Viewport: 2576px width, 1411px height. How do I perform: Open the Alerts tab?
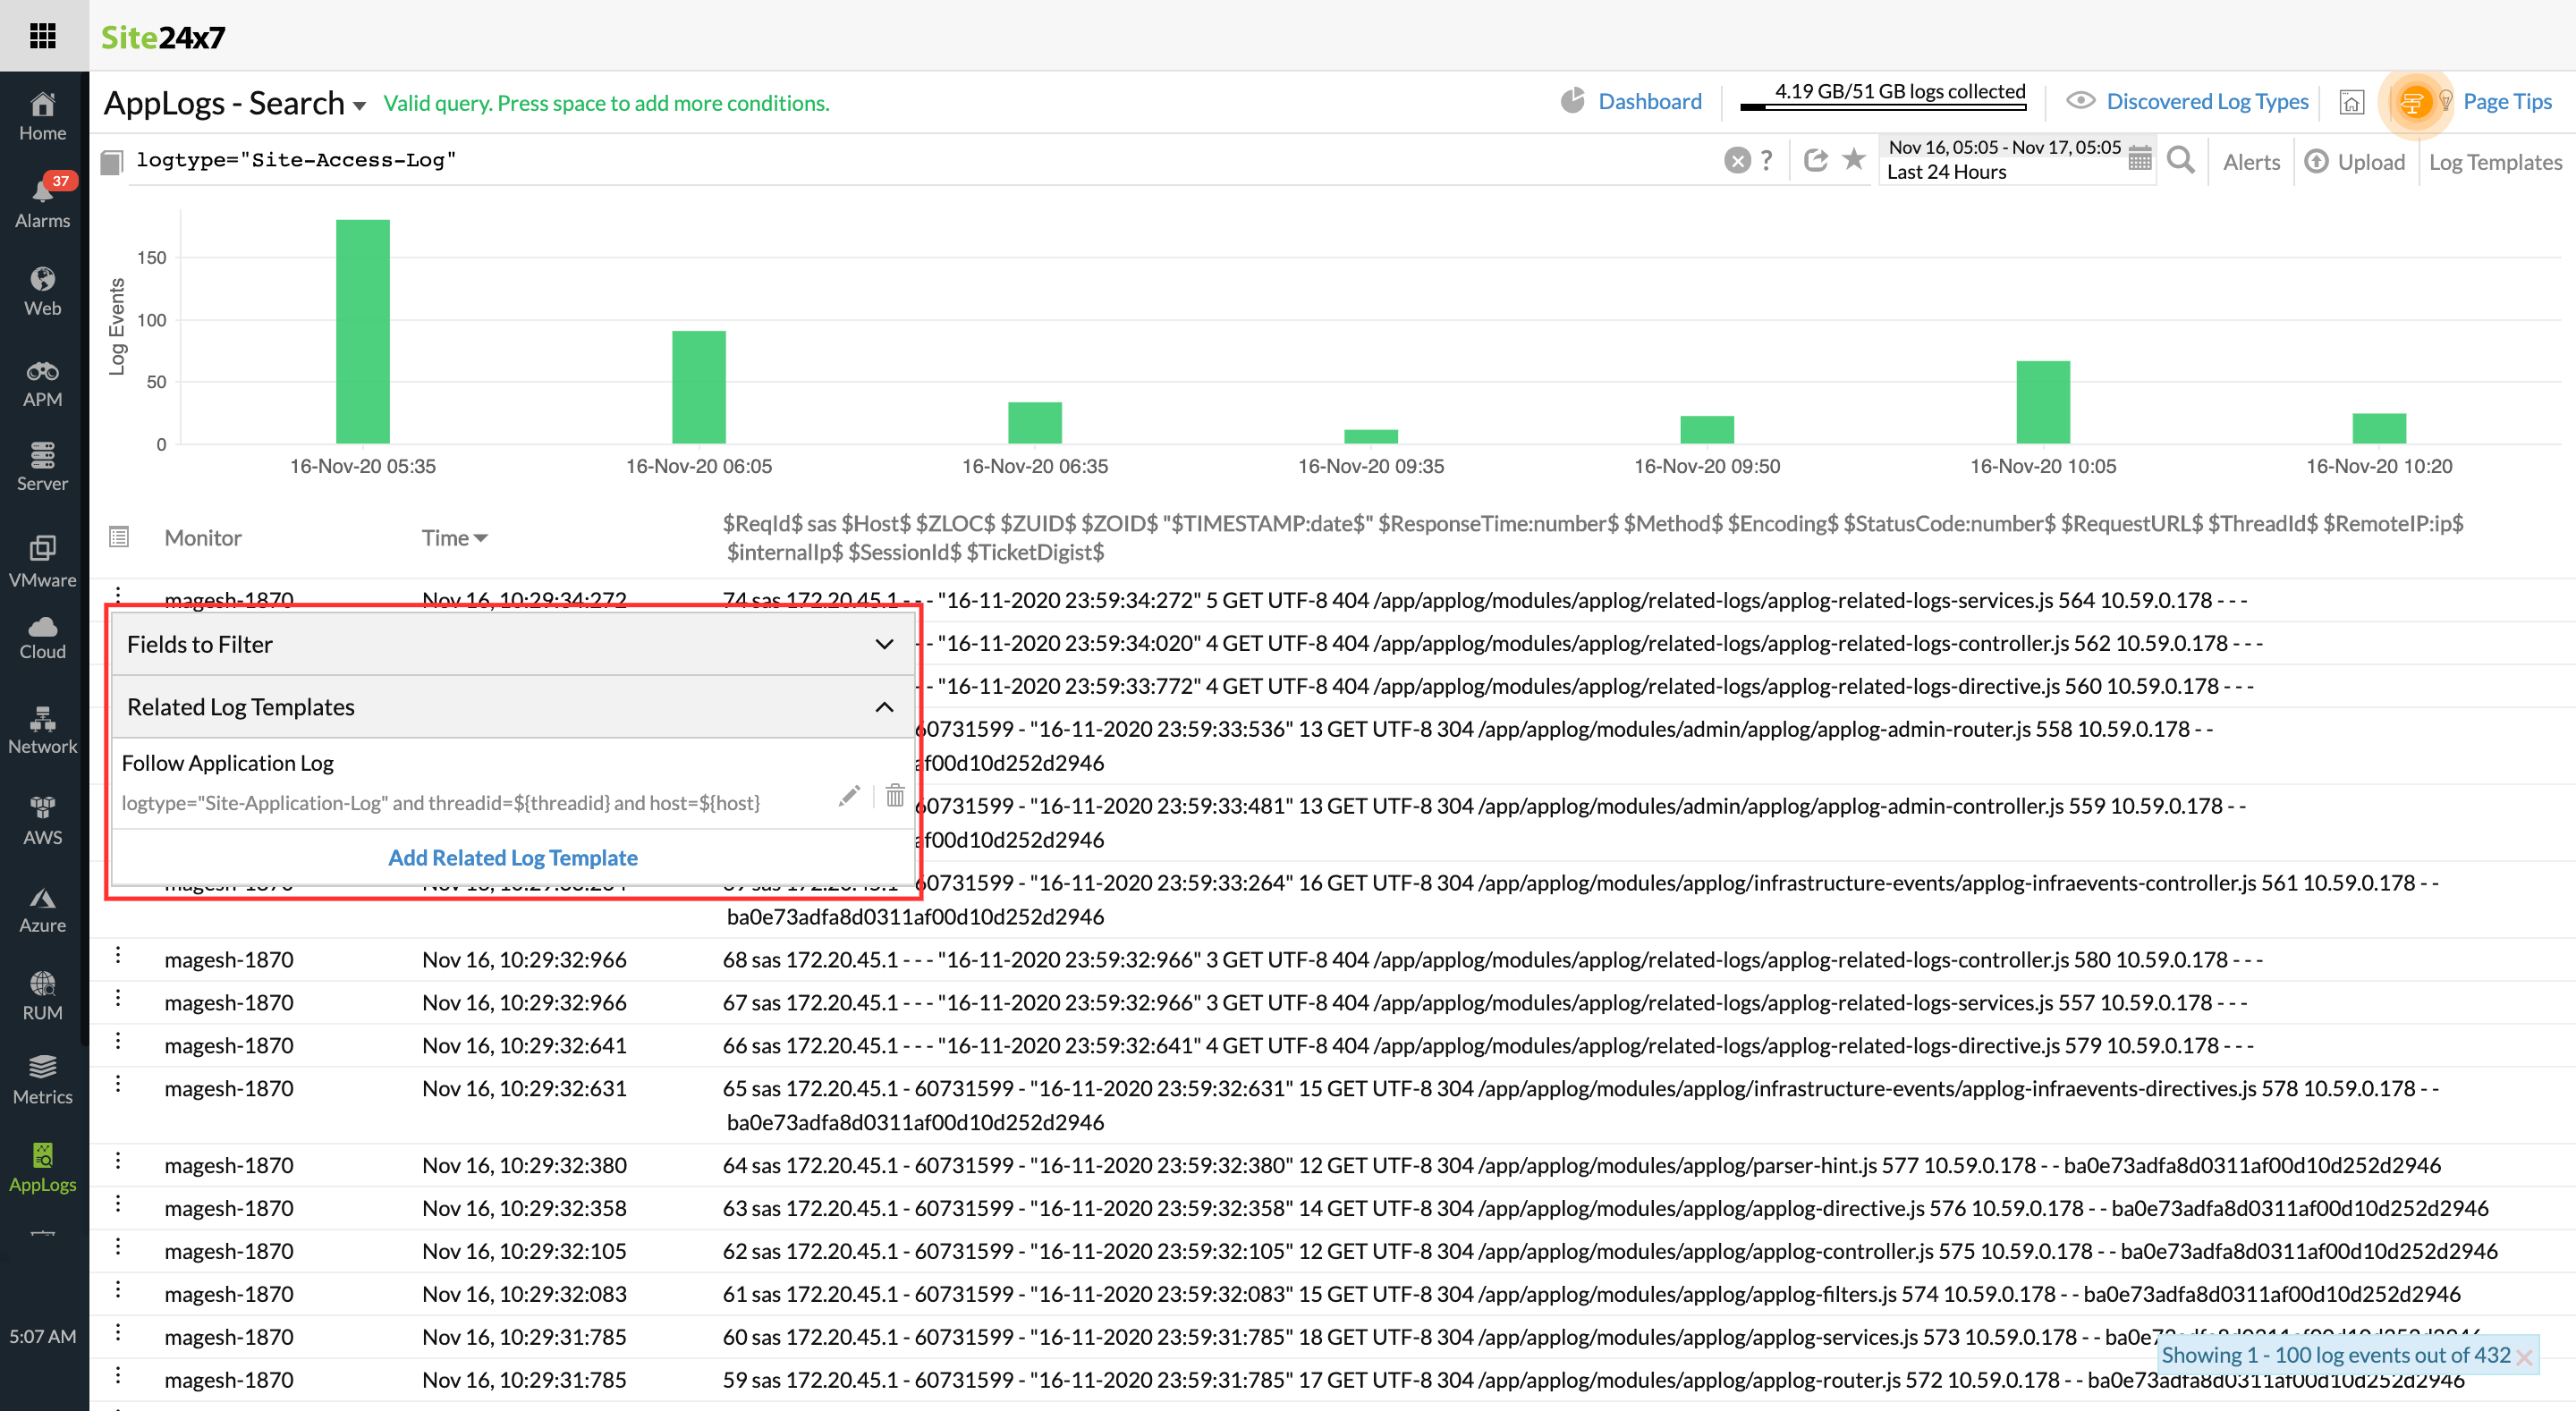click(2250, 162)
